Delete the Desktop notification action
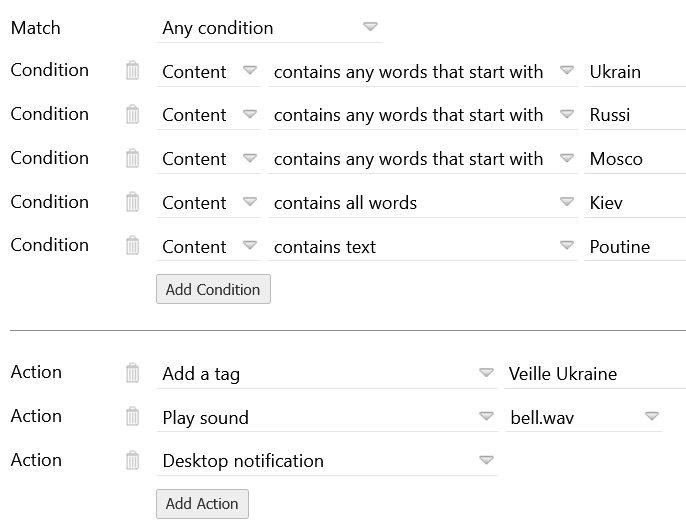Image resolution: width=686 pixels, height=527 pixels. [x=132, y=461]
